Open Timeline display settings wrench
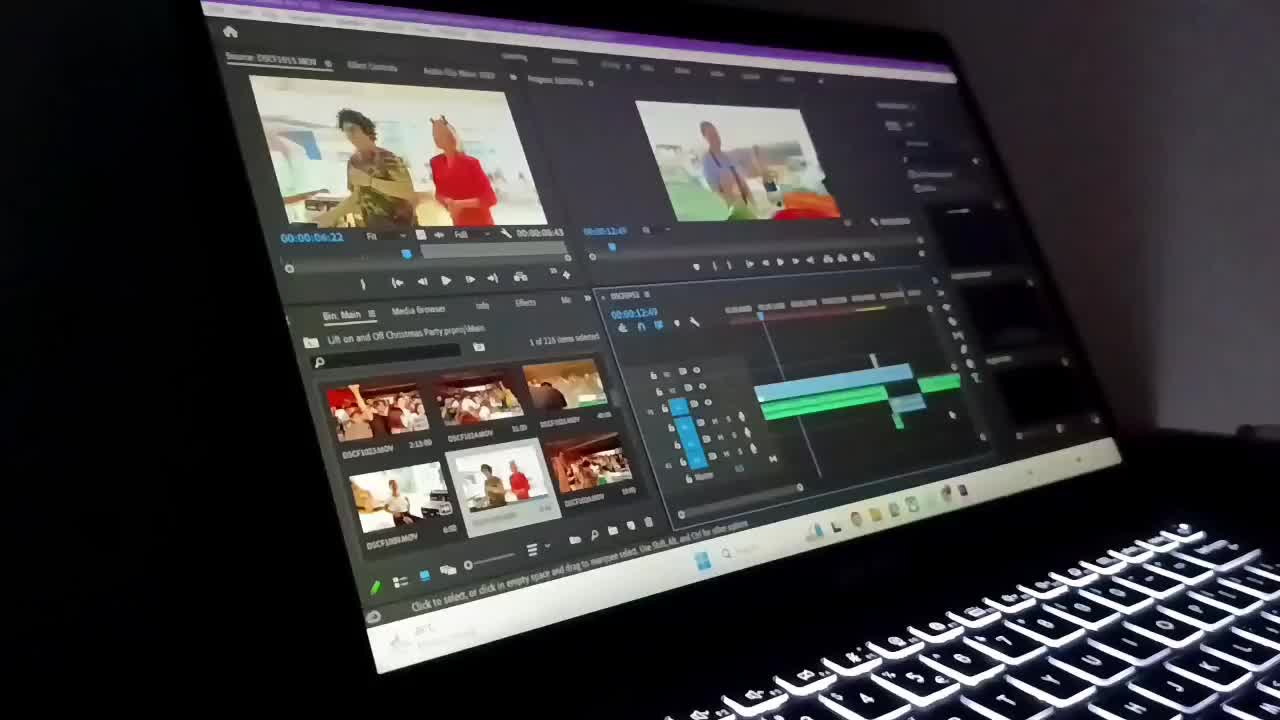The width and height of the screenshot is (1280, 720). point(694,322)
